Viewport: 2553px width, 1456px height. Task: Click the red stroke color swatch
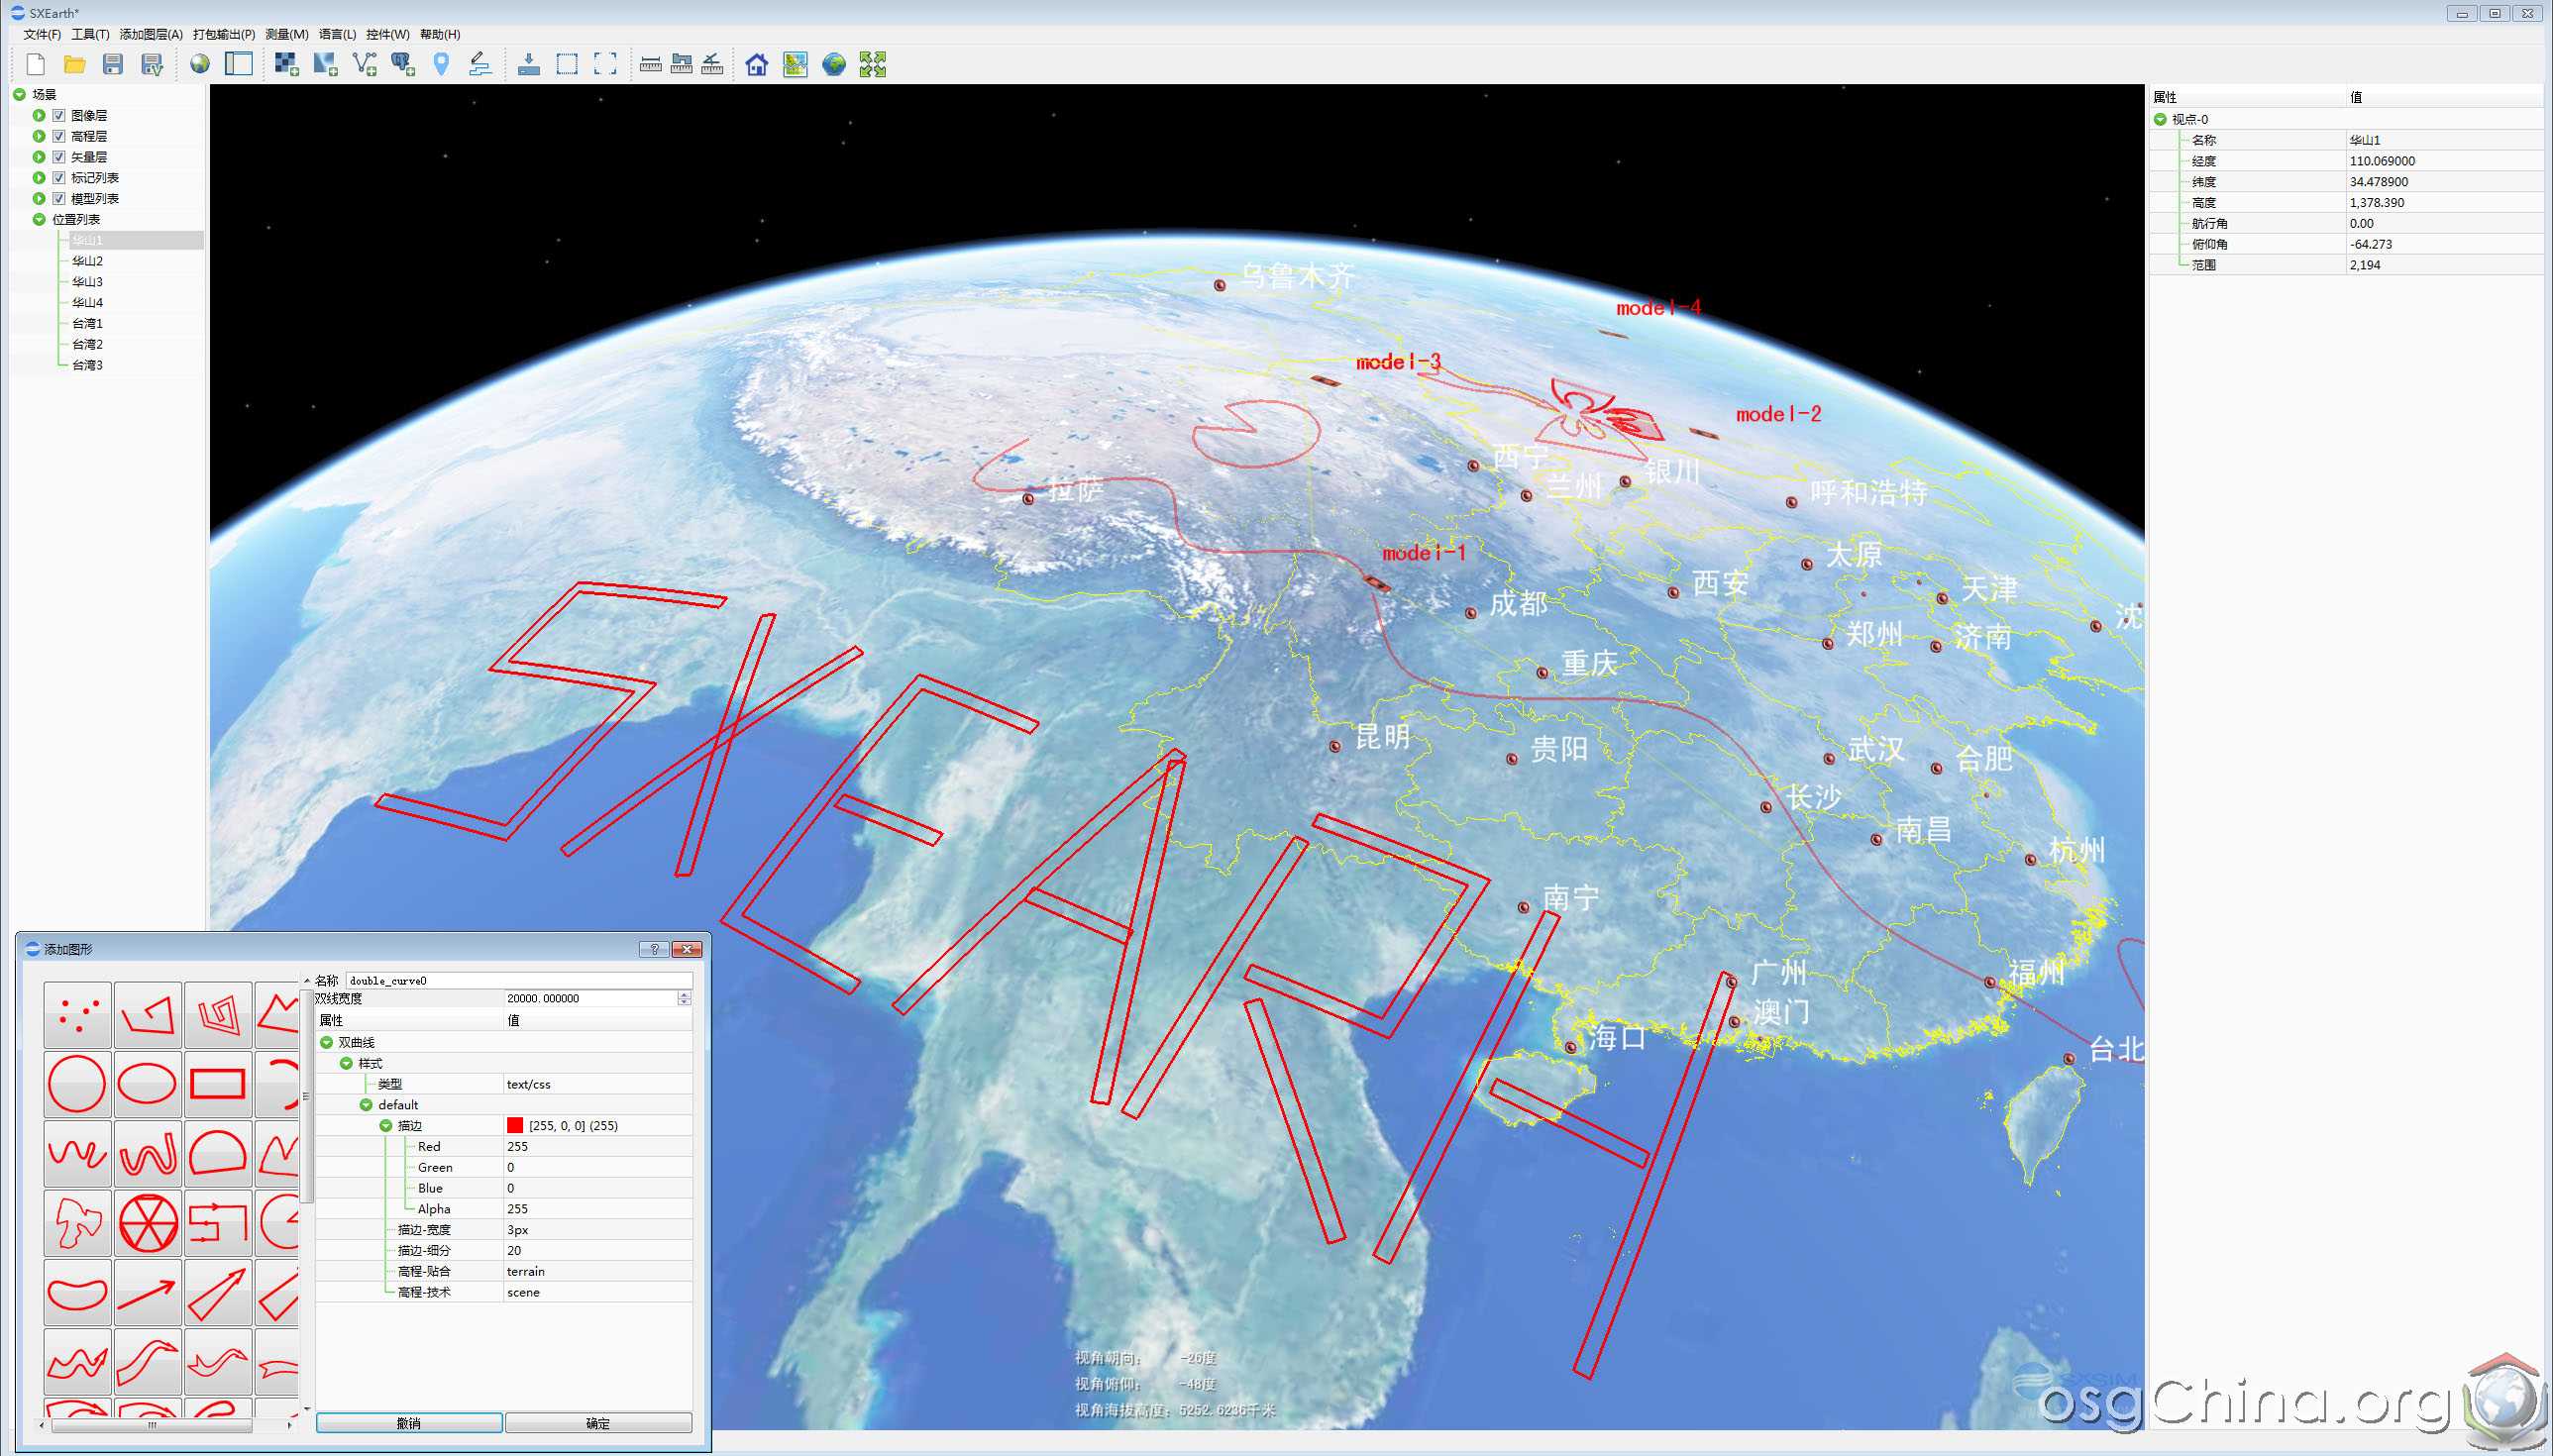[x=515, y=1126]
